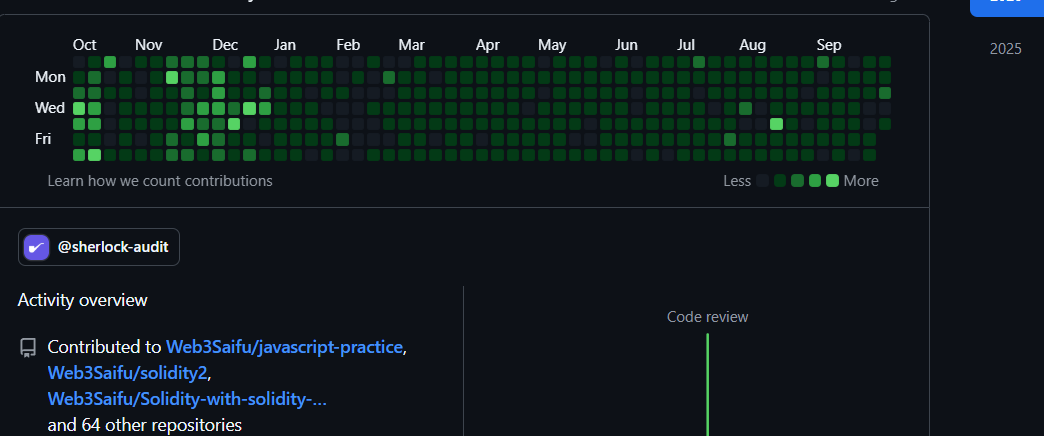Open Web3Saifu/solidity2 repository link
Screen dimensions: 1044x436
[x=128, y=373]
